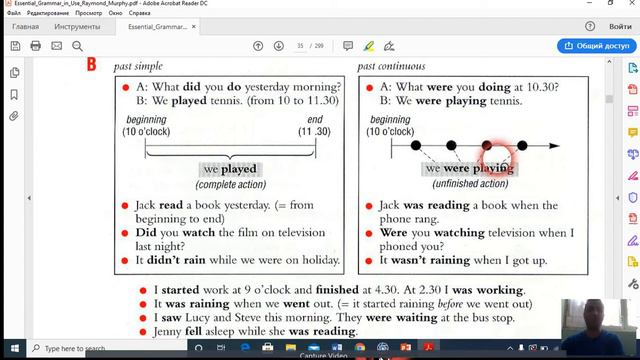Open the Combine Files tool in right pane
Viewport: 640px width, 360px height.
pos(633,154)
